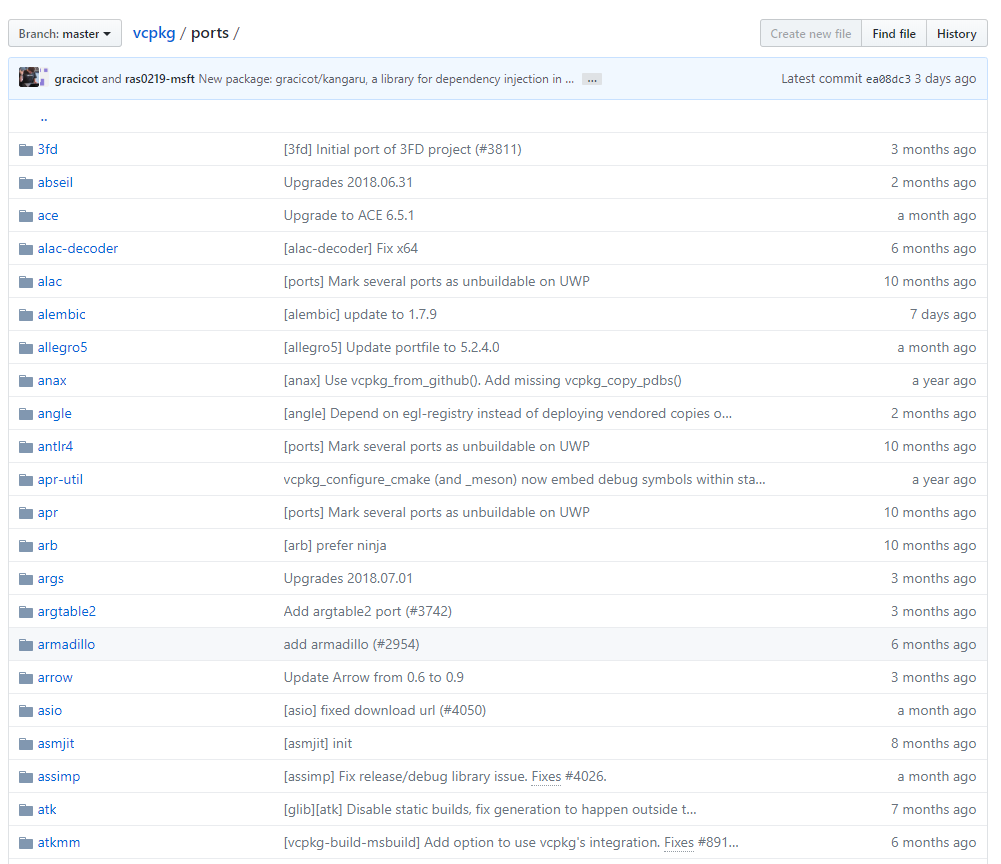
Task: Click the folder icon beside arrow
Action: pos(26,678)
